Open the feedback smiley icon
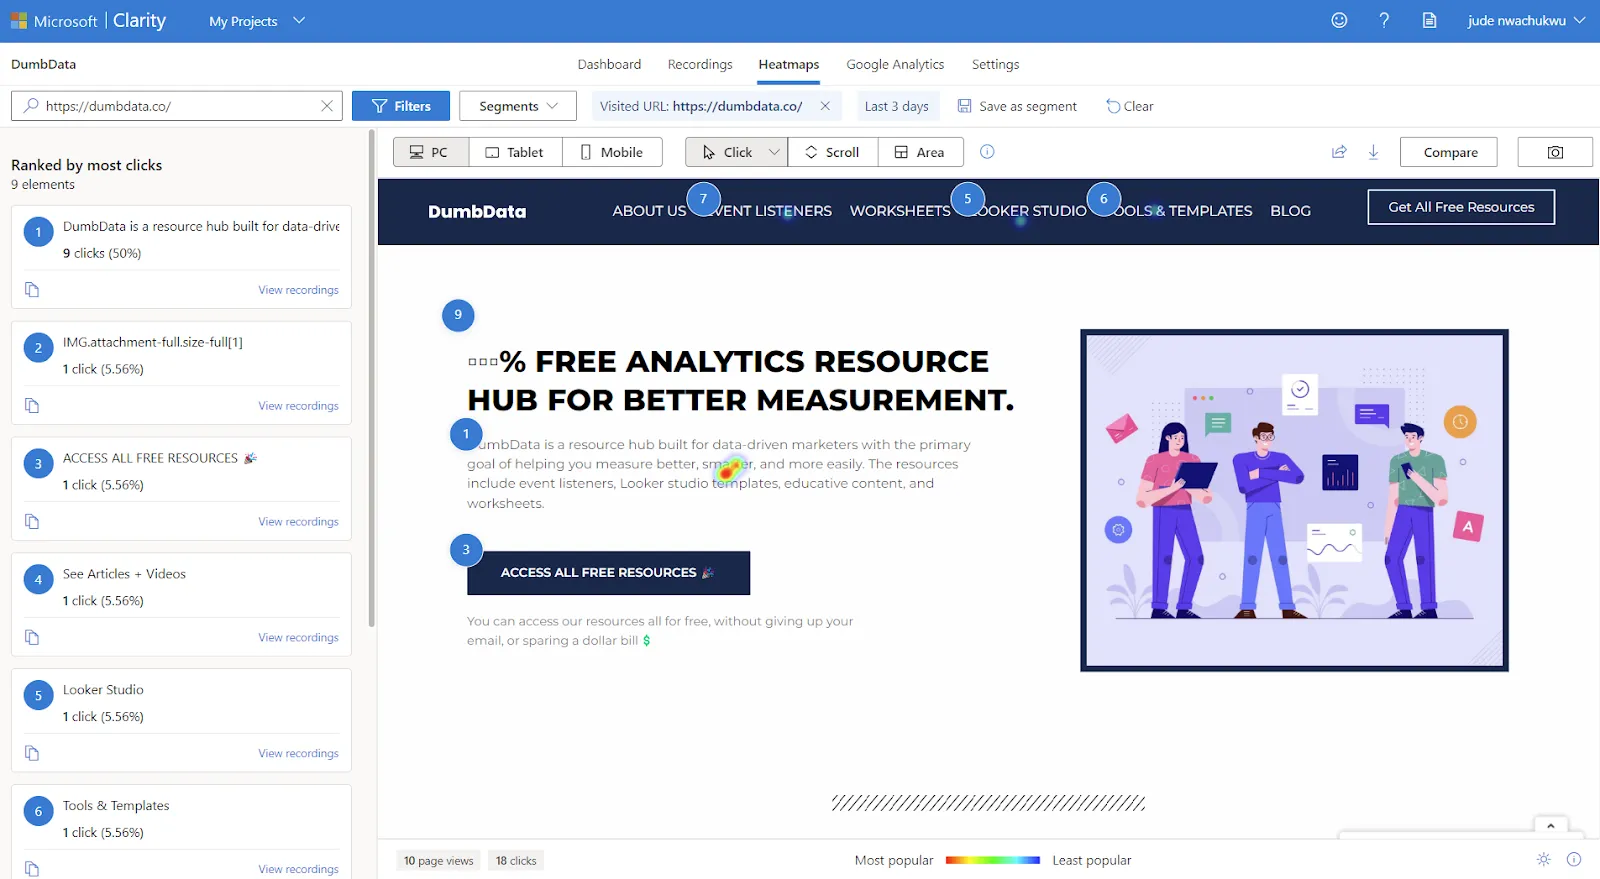Viewport: 1600px width, 879px height. pos(1339,20)
